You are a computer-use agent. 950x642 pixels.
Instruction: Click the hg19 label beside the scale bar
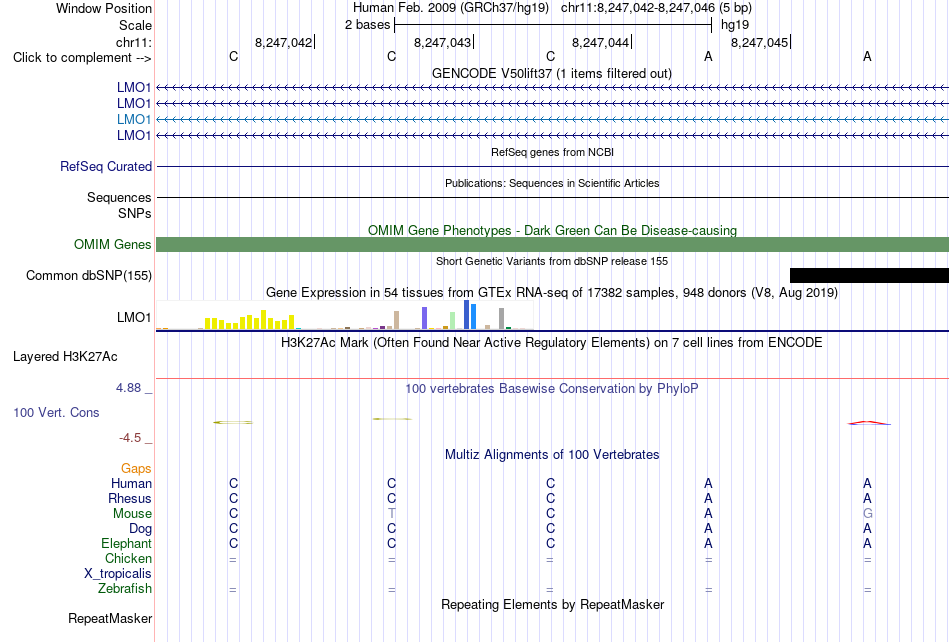tap(735, 25)
